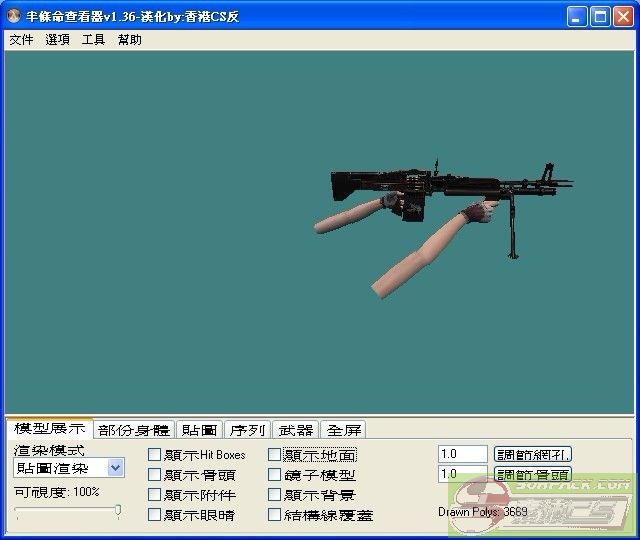Enable the 顯示地面 checkbox
This screenshot has height=540, width=640.
click(x=275, y=455)
